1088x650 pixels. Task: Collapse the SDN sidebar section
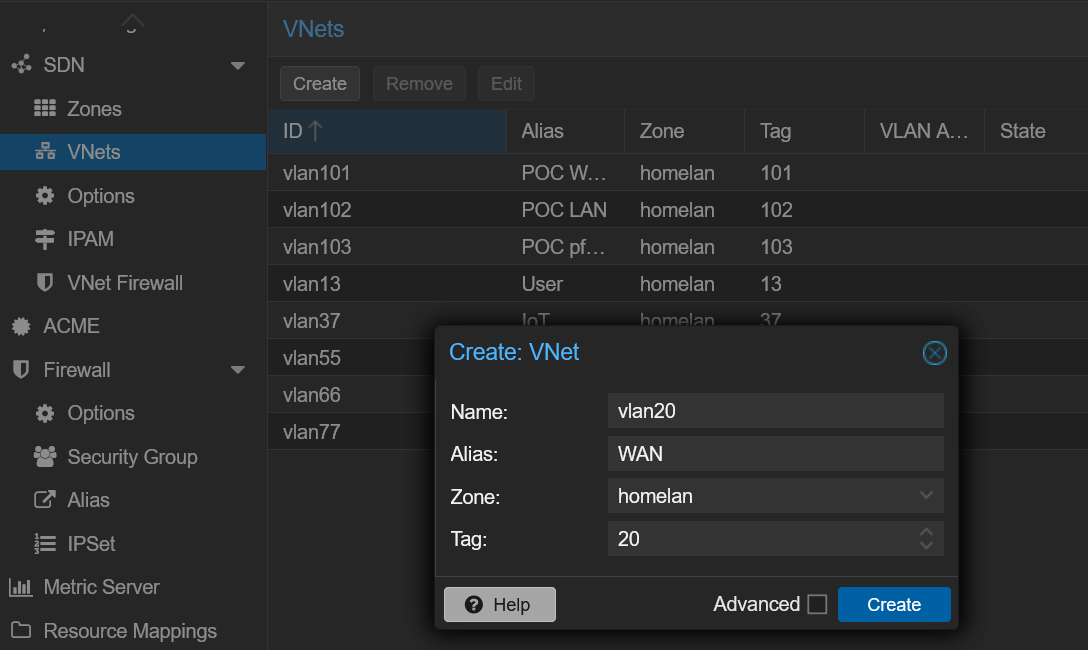pos(238,64)
